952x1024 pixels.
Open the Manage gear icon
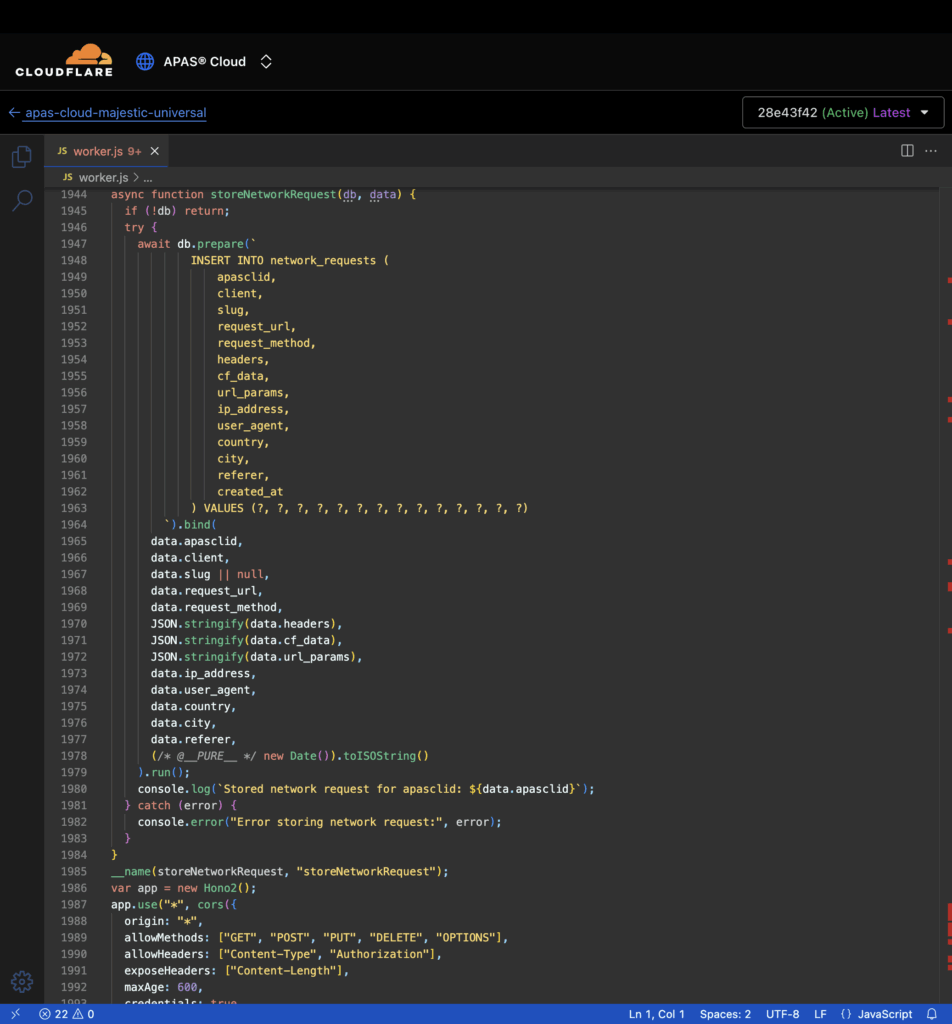[22, 981]
